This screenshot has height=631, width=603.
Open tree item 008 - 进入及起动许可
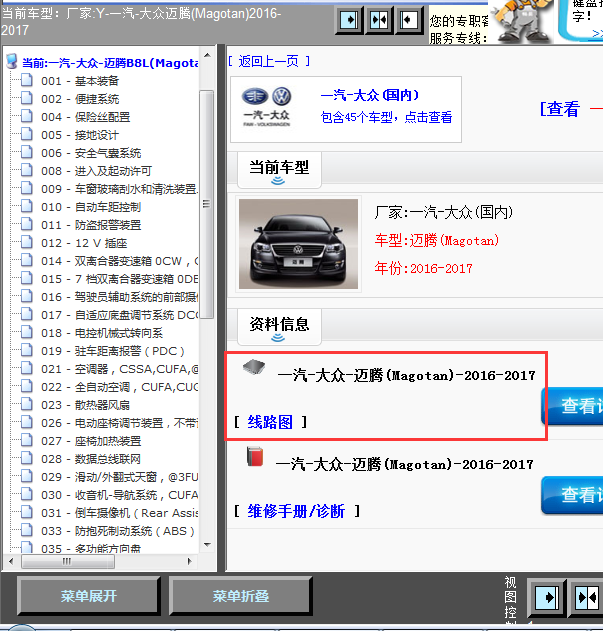pos(96,171)
